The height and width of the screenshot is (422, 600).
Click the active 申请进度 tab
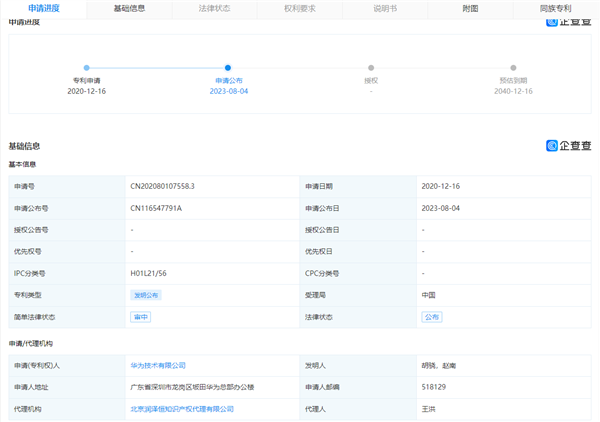tap(43, 8)
